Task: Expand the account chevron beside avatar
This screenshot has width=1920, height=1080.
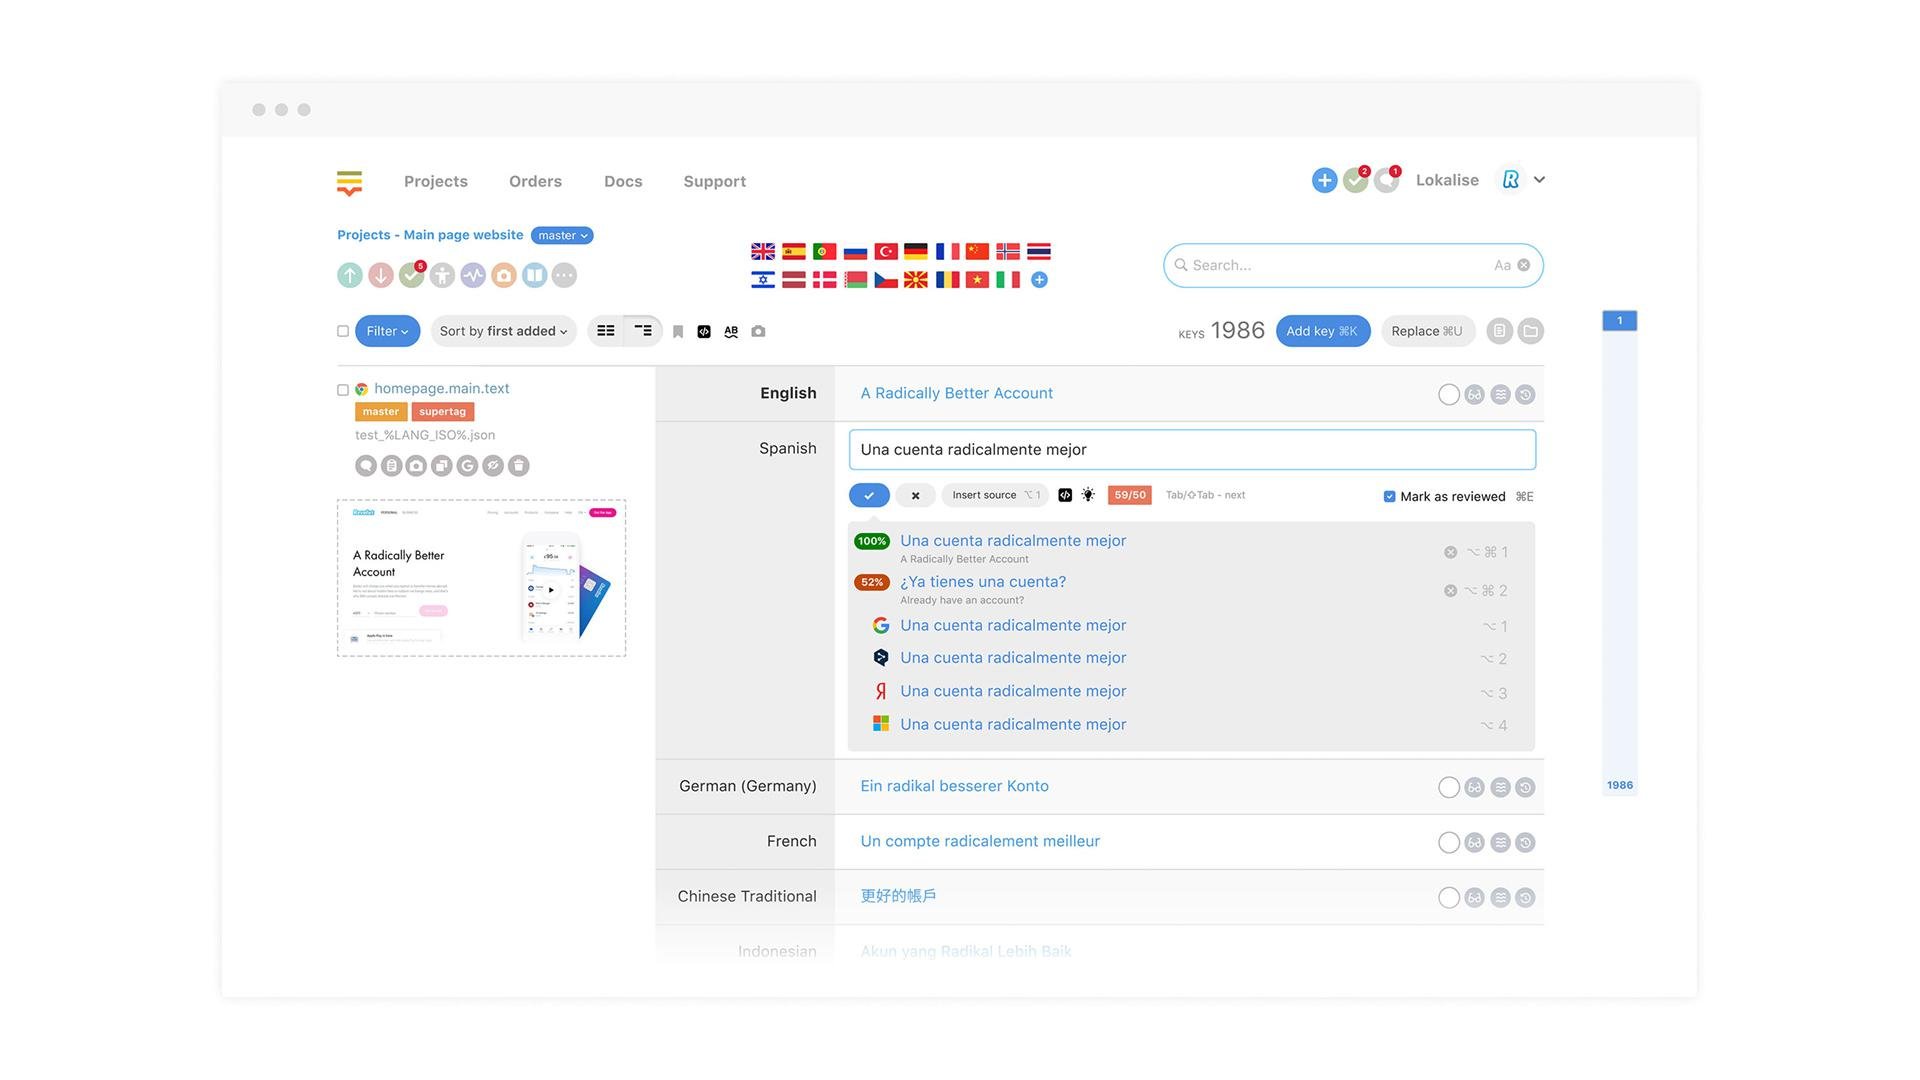Action: click(1539, 180)
